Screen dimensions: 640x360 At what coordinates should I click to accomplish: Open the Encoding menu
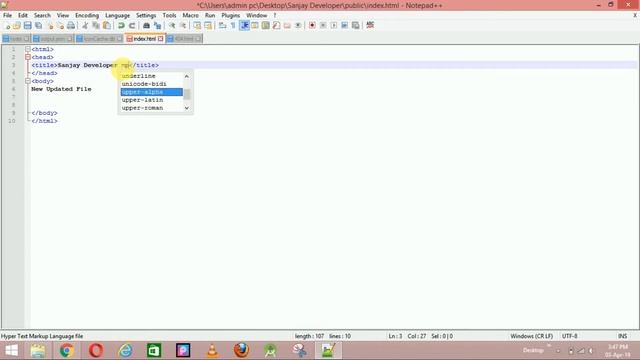[x=87, y=15]
